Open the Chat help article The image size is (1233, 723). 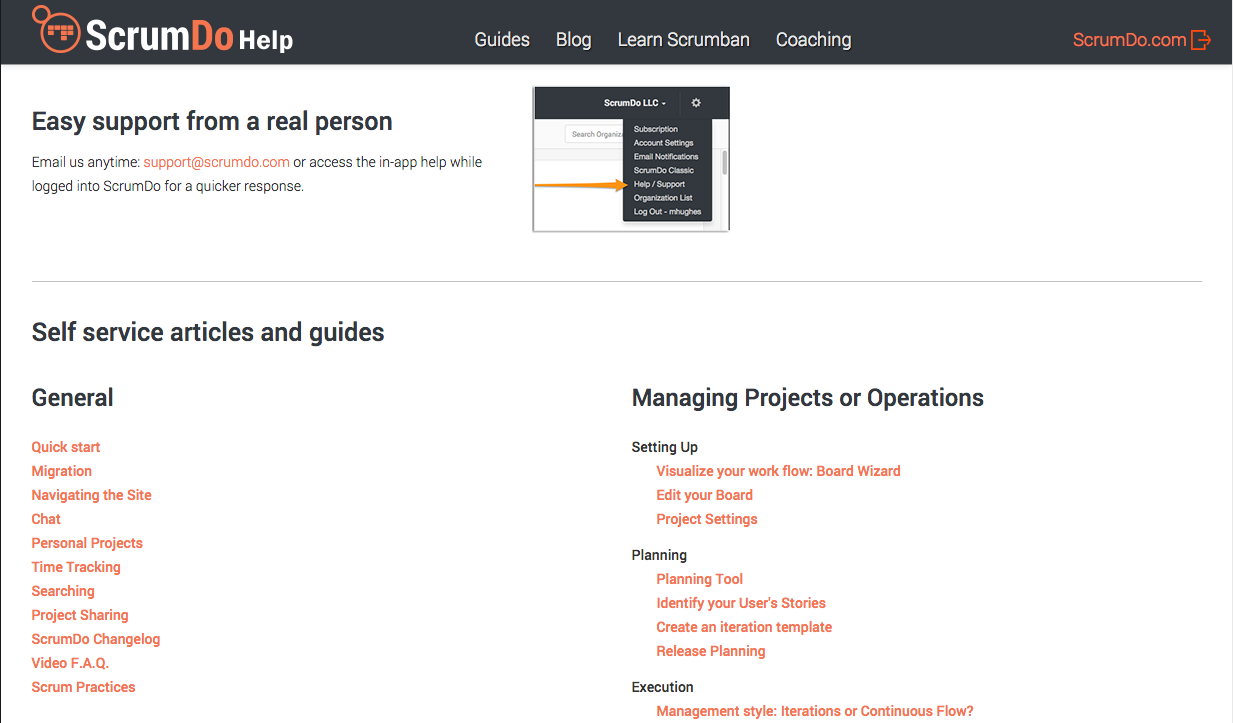[x=46, y=519]
